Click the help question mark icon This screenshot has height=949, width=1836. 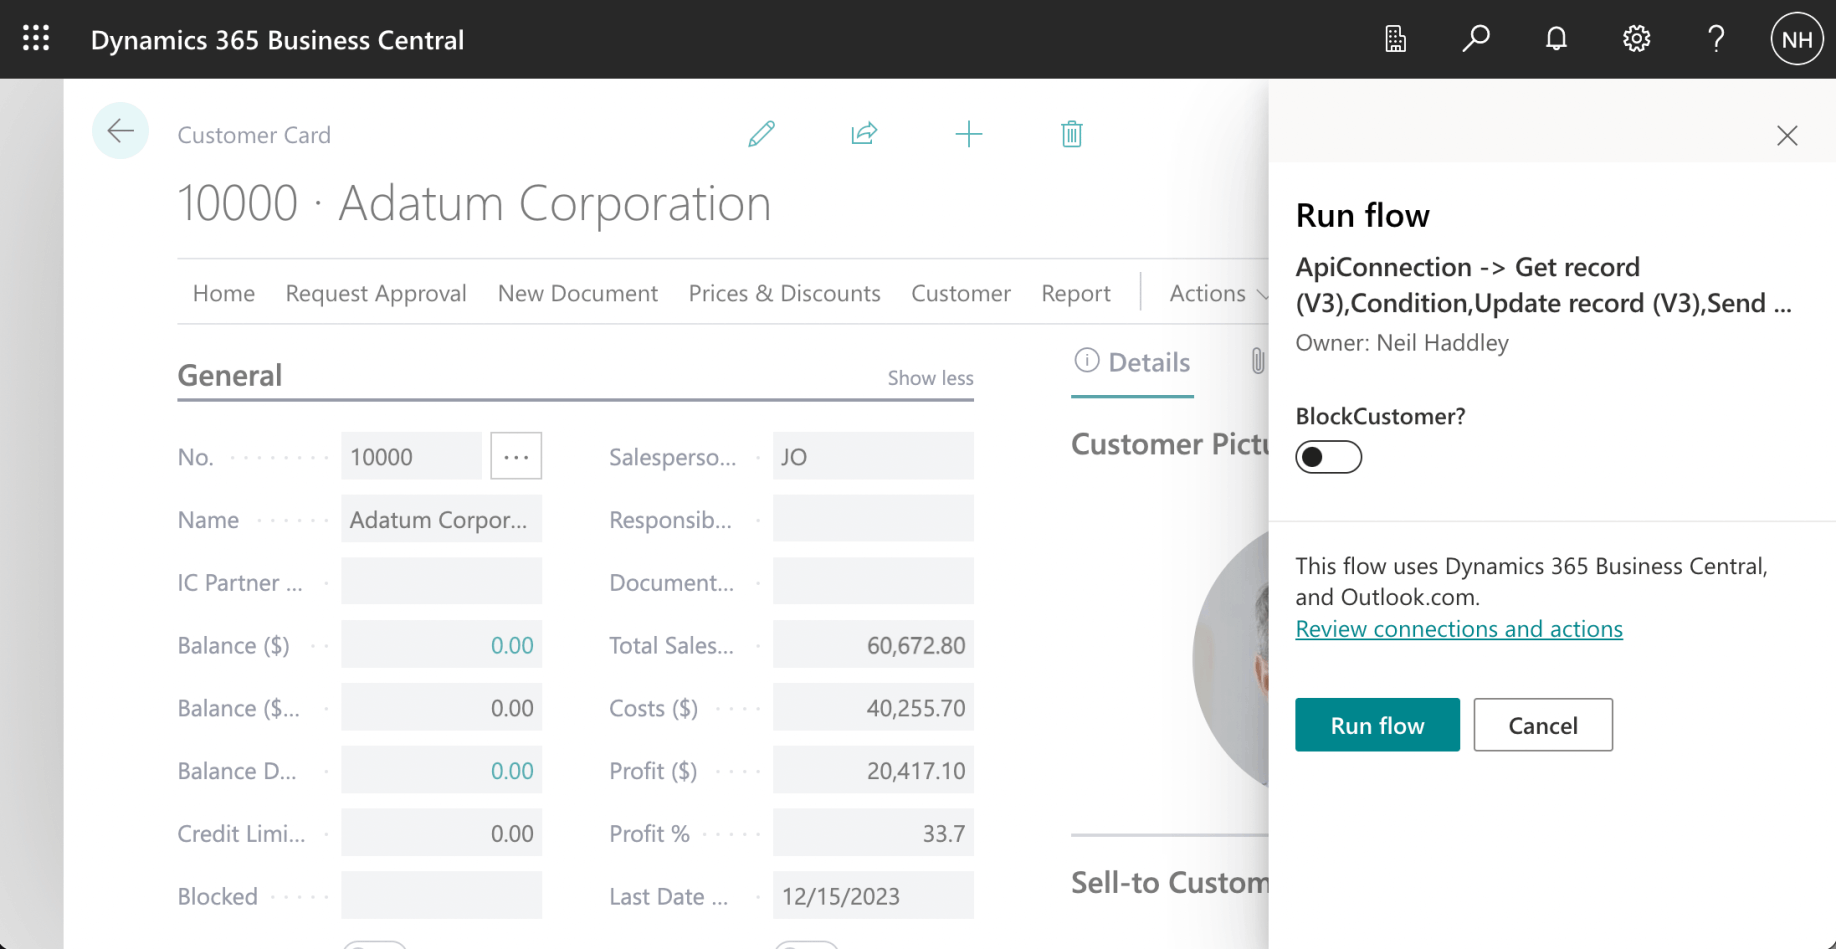(1716, 39)
